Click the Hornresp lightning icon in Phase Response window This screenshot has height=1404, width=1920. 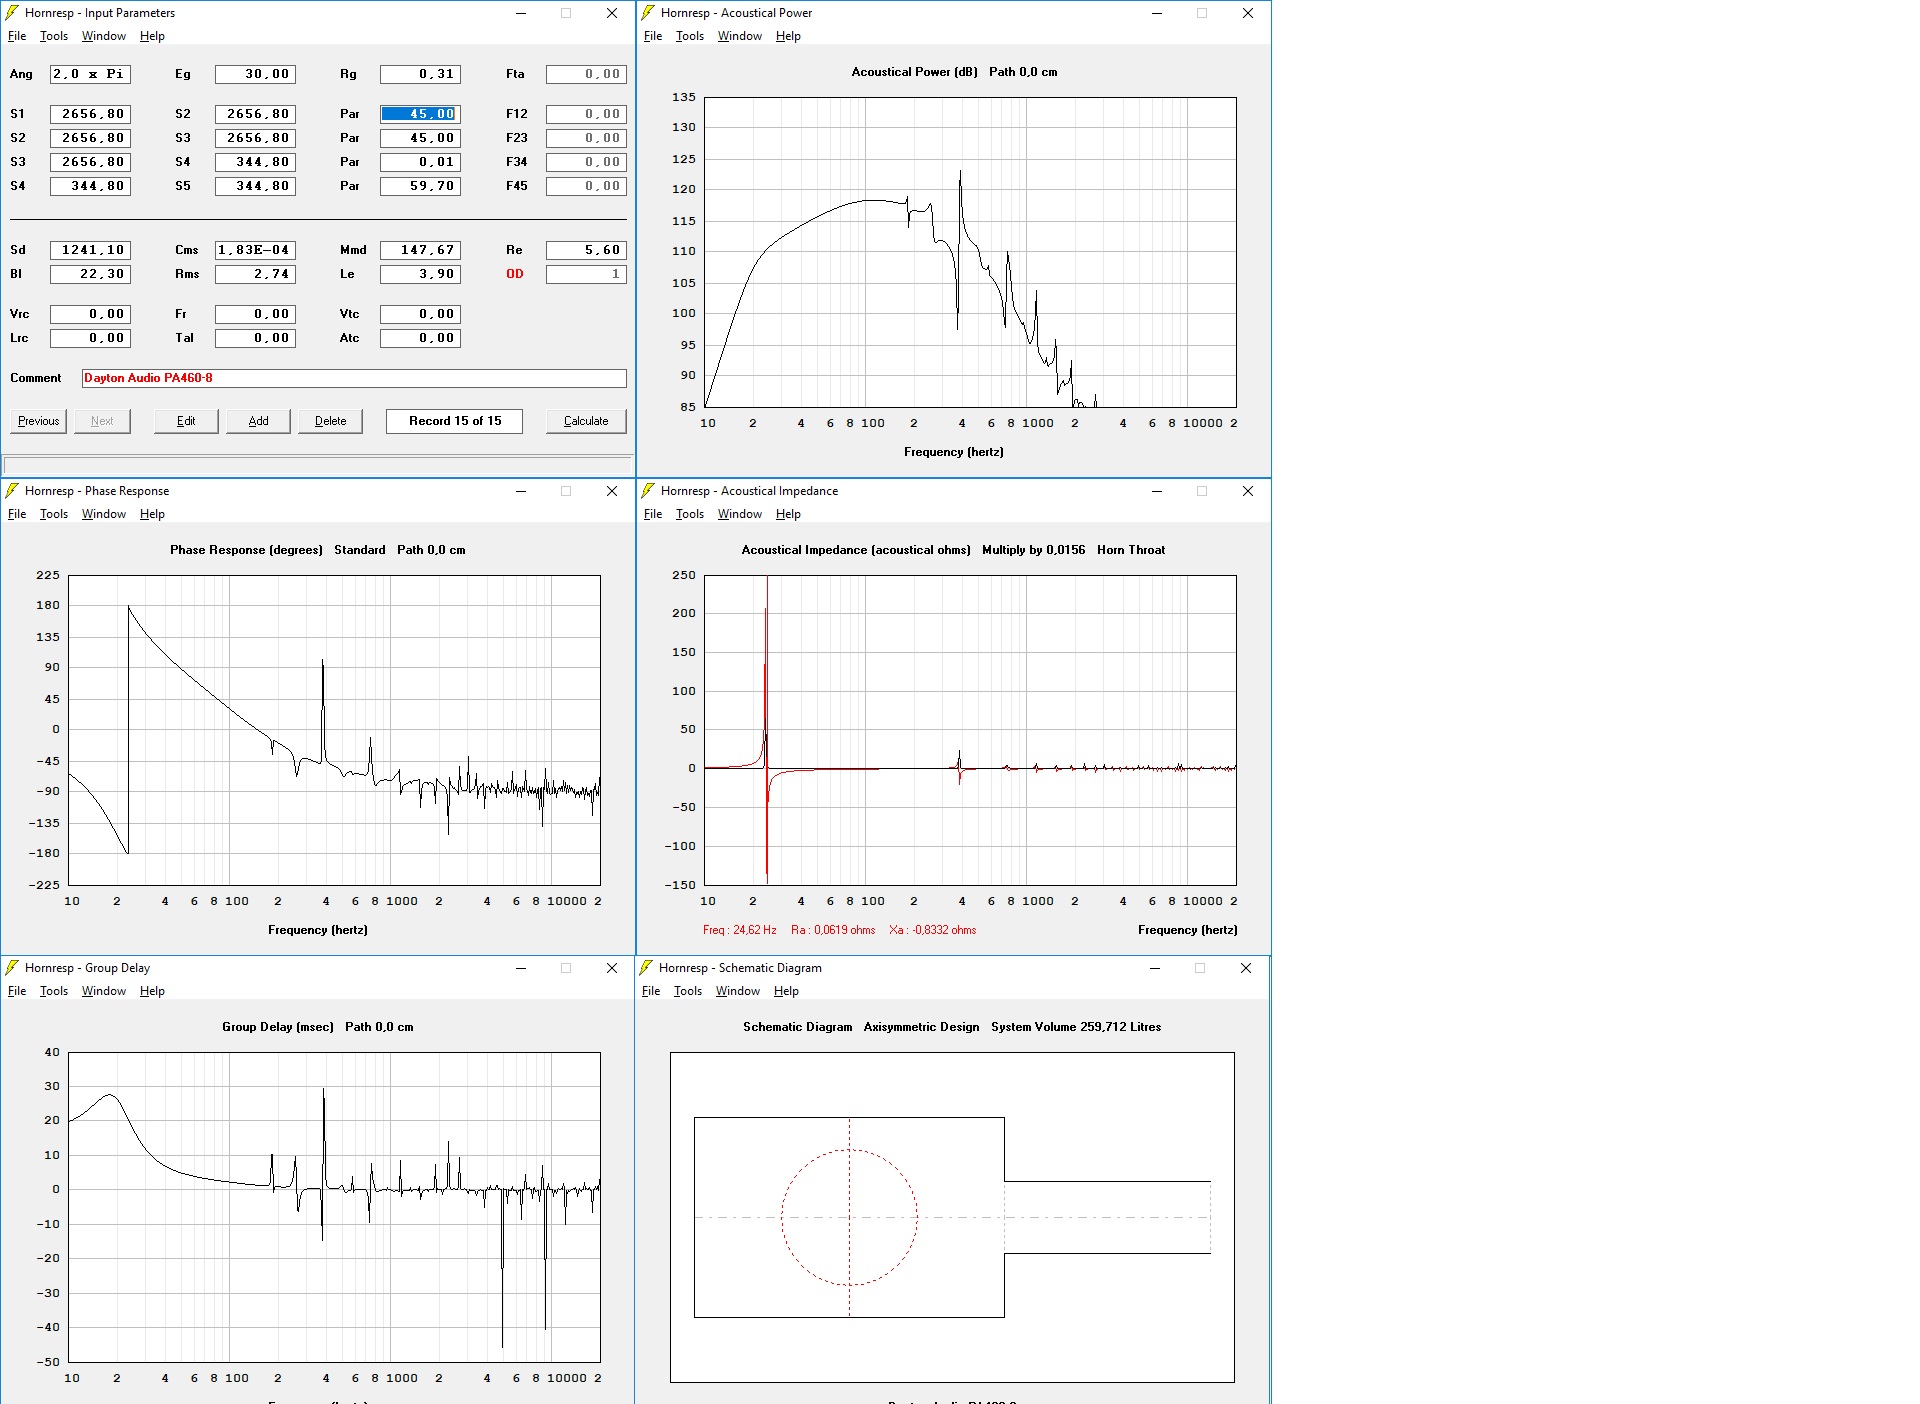tap(12, 491)
